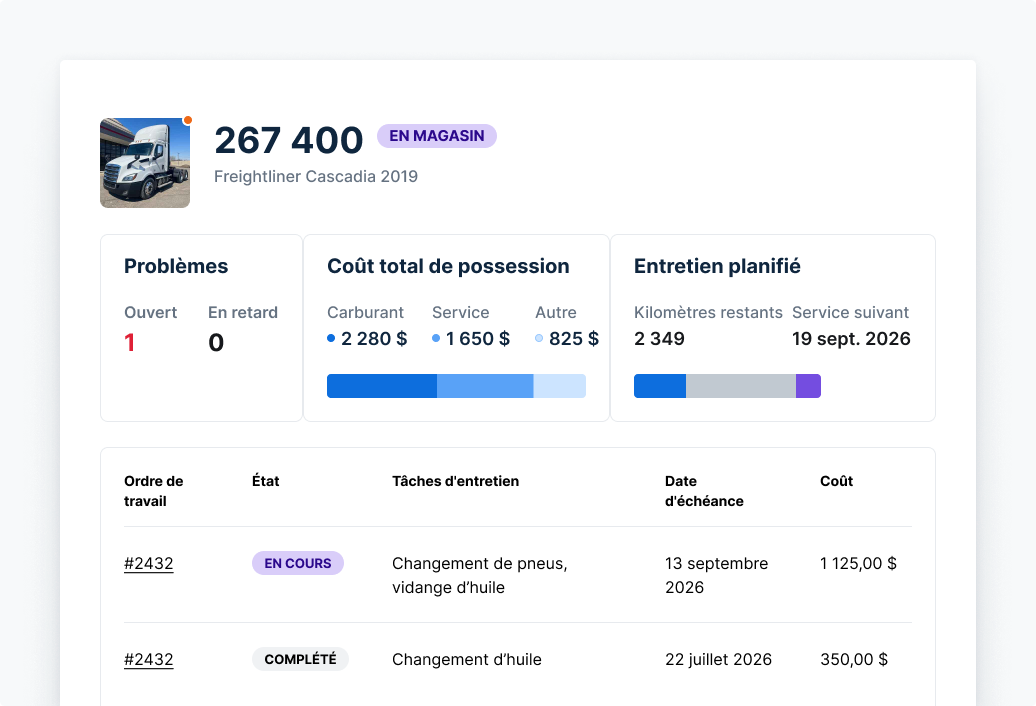
Task: Click the Kilomètres restants label
Action: pyautogui.click(x=708, y=312)
